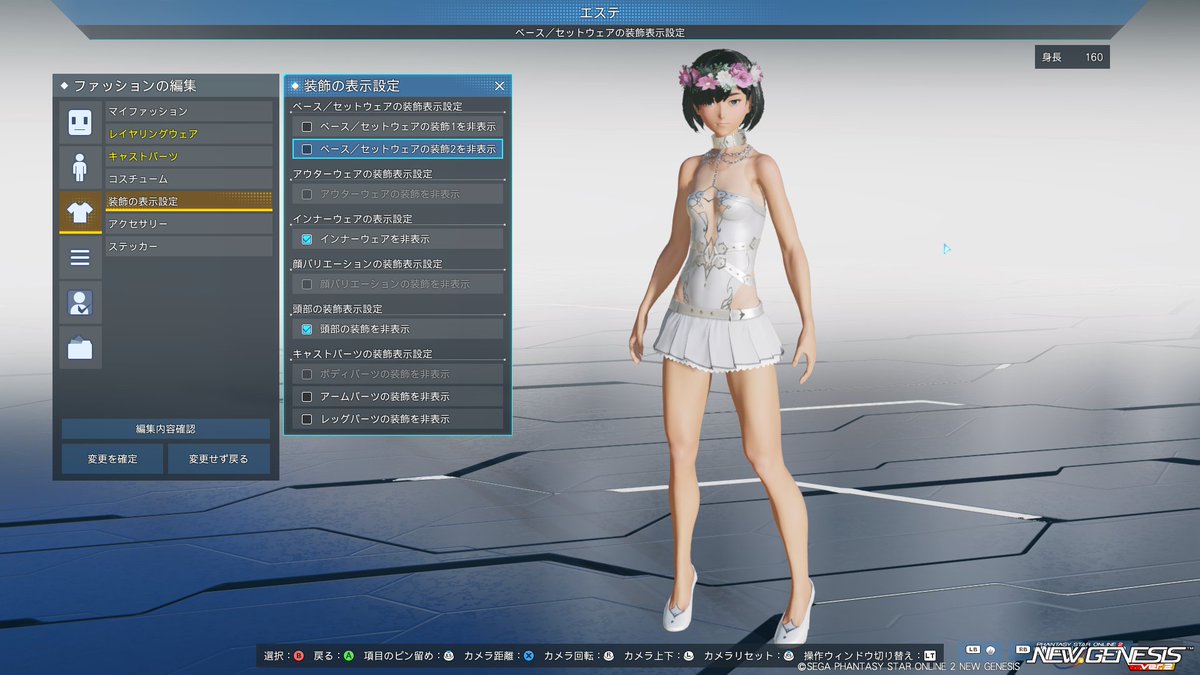Open the folder-shaped category icon
Viewport: 1200px width, 675px height.
click(x=80, y=347)
